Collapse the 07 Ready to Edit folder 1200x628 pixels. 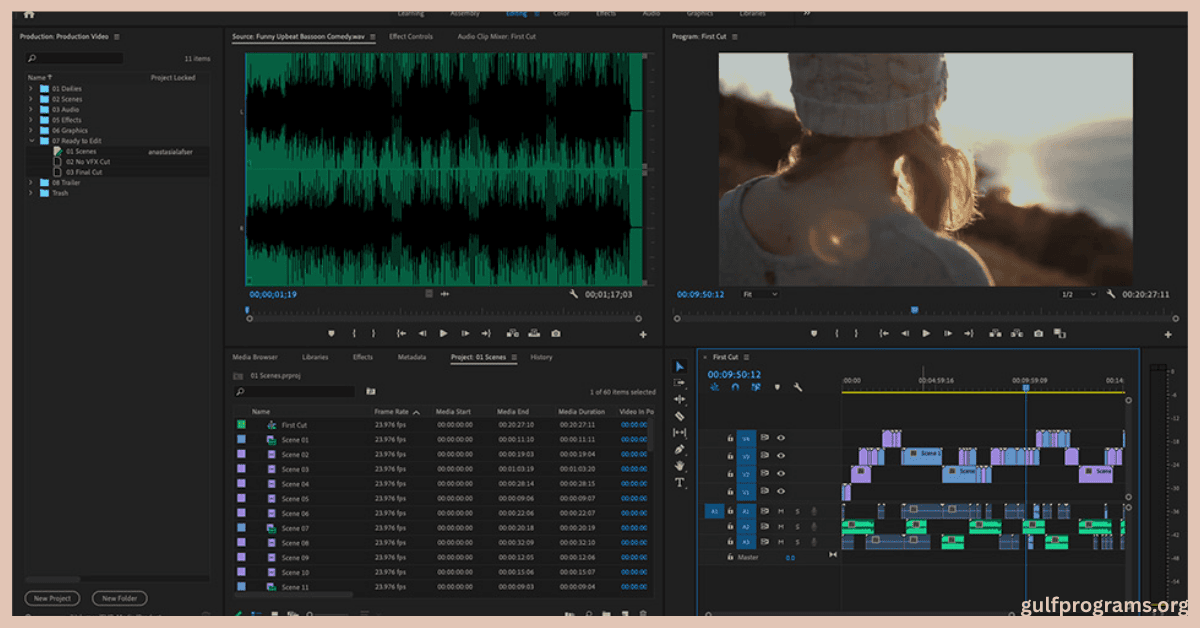[x=31, y=141]
